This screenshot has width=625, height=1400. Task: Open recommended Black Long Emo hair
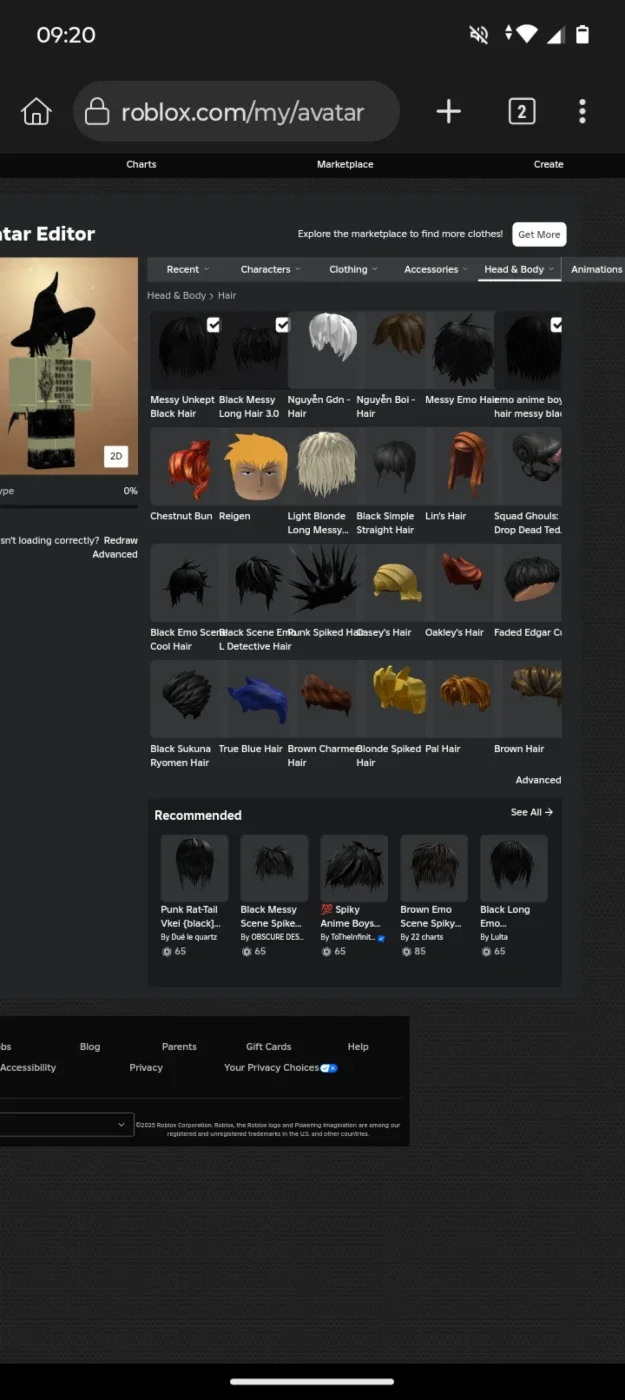514,868
